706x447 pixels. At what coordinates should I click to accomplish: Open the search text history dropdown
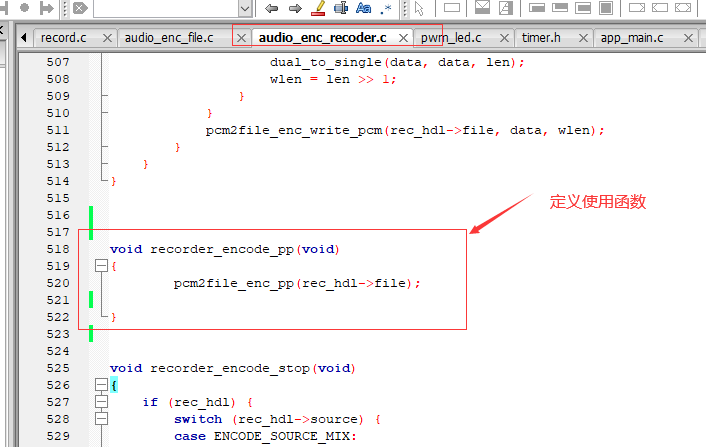pos(244,8)
